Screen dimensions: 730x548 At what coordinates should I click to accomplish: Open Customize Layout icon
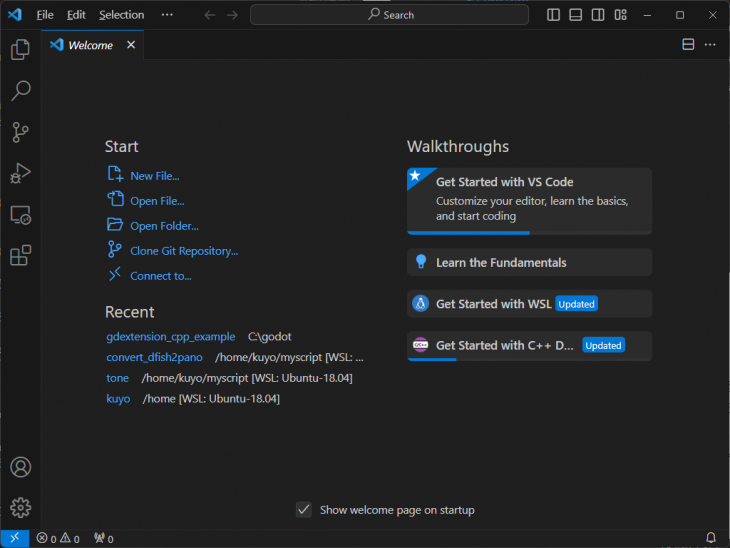click(x=621, y=15)
